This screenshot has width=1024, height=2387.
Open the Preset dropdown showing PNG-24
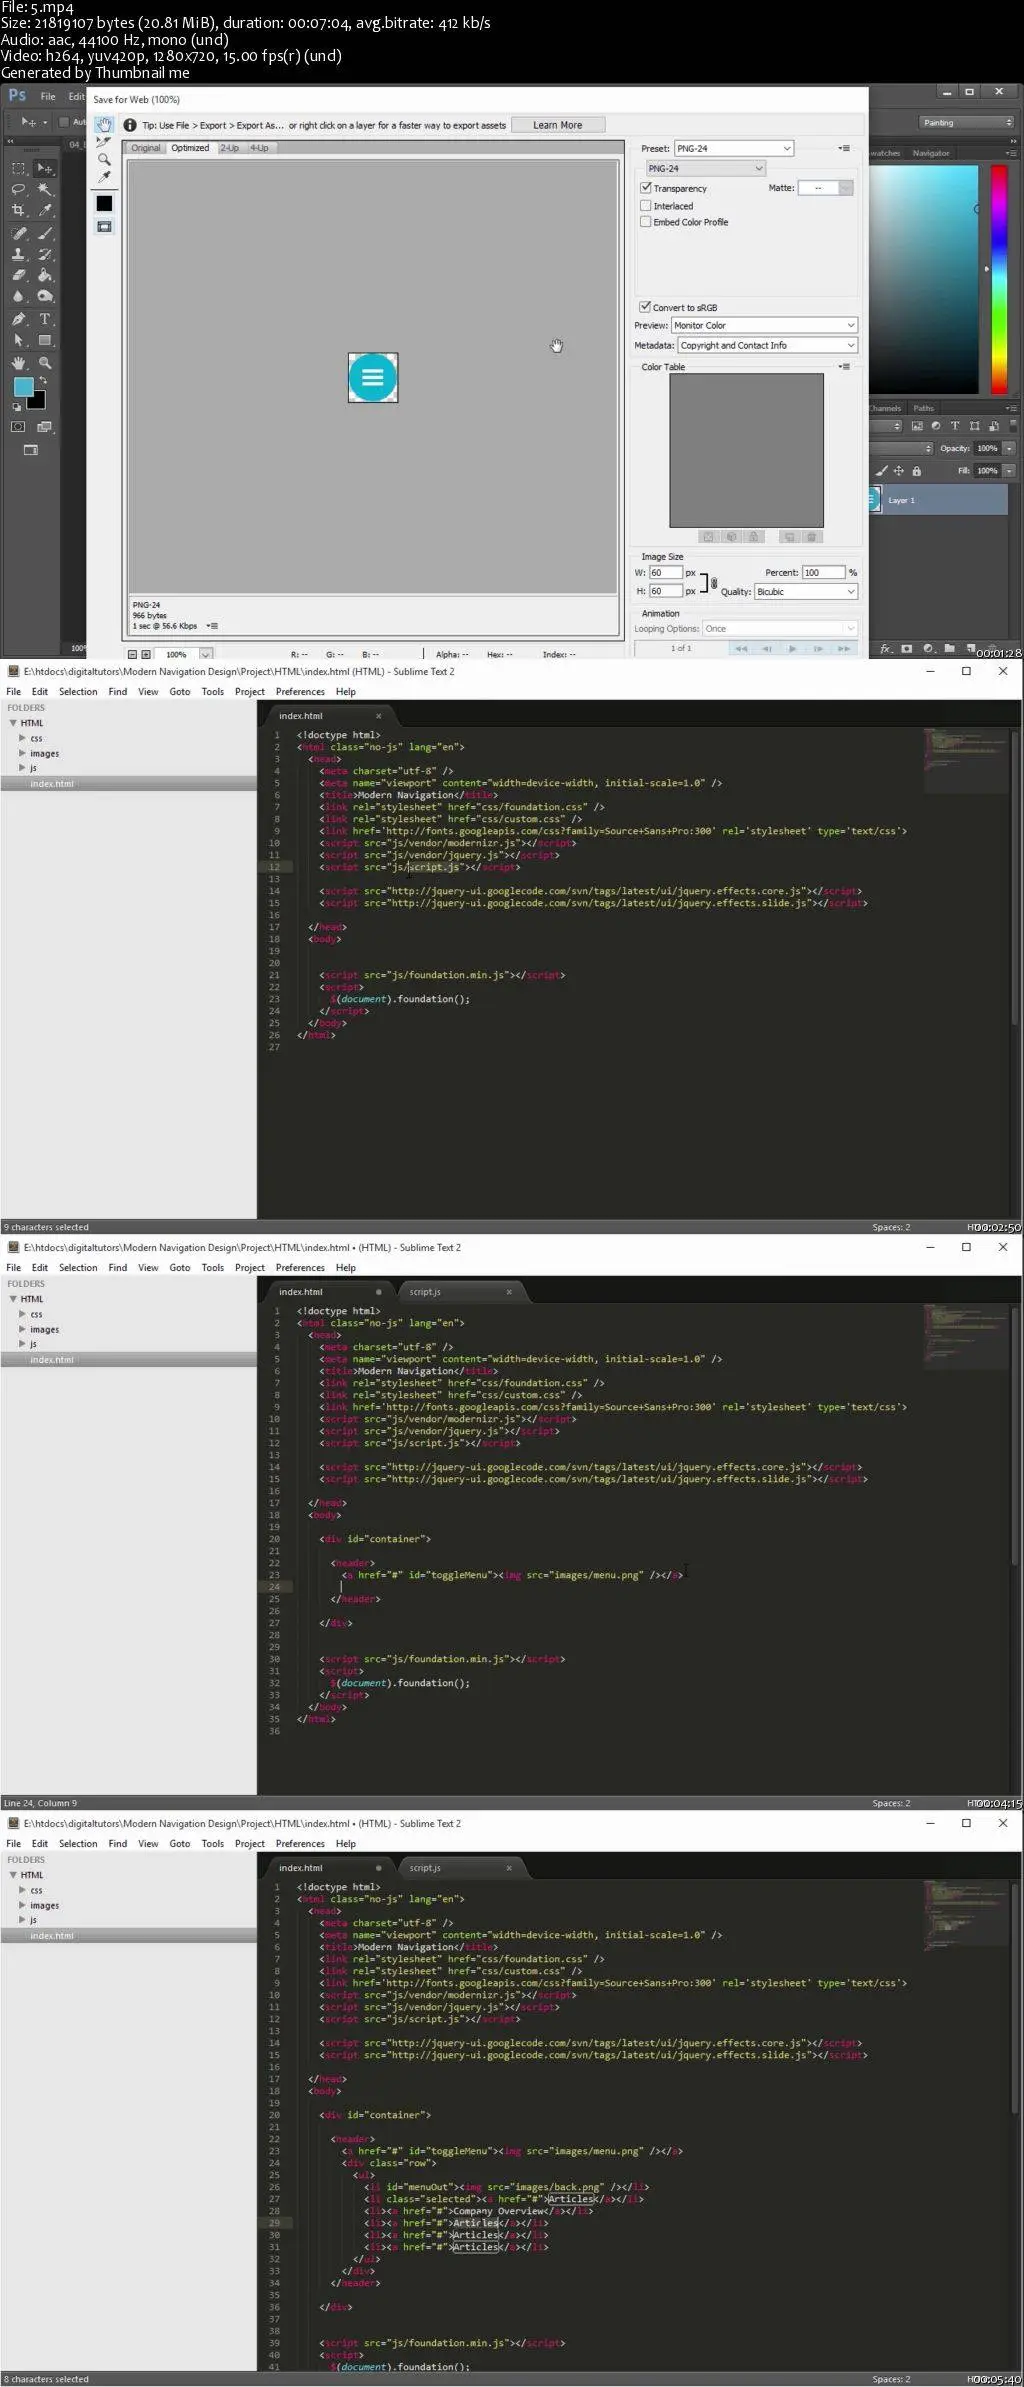[x=734, y=148]
